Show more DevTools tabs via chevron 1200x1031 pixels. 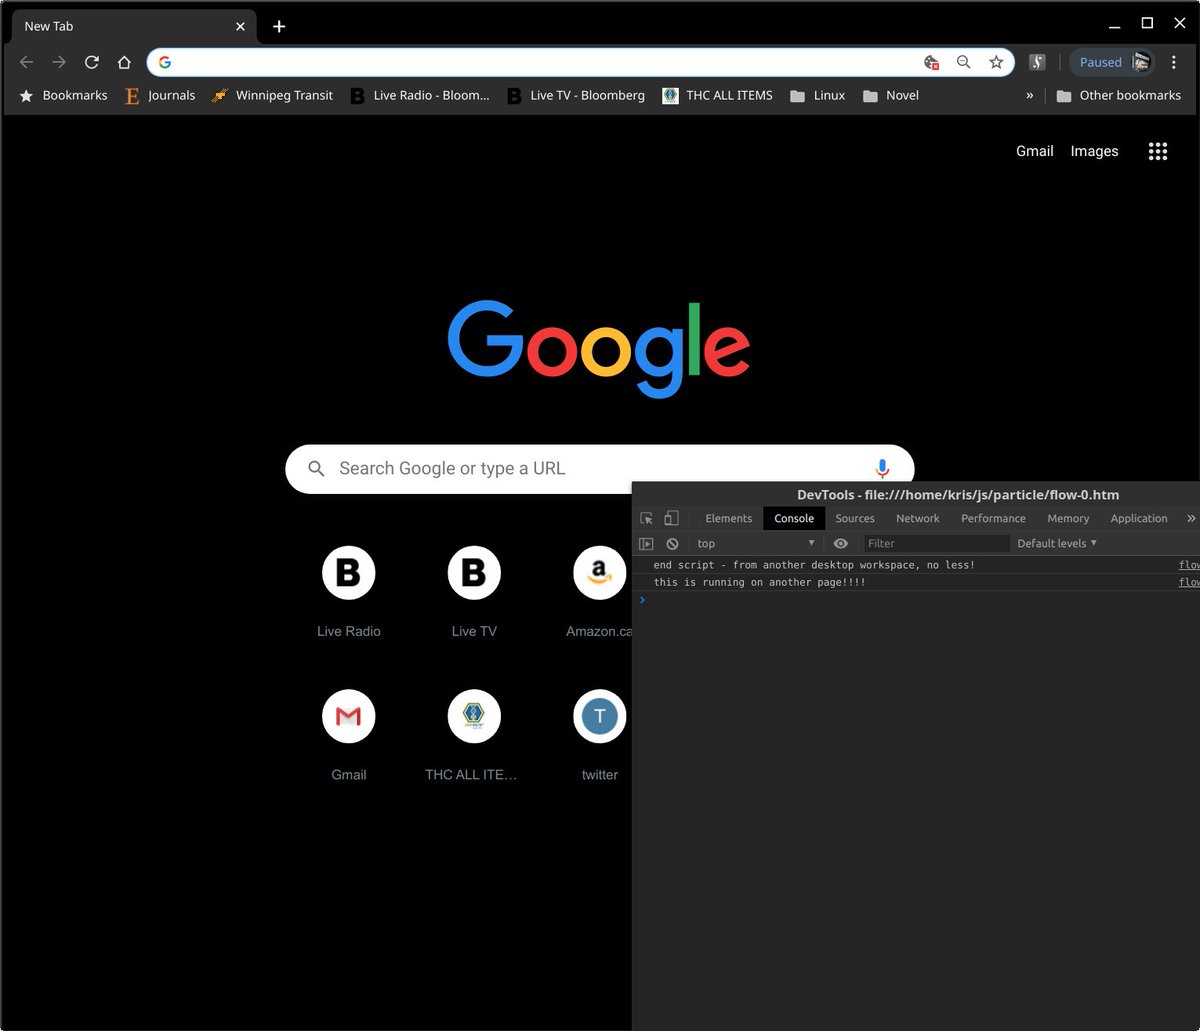[x=1190, y=518]
